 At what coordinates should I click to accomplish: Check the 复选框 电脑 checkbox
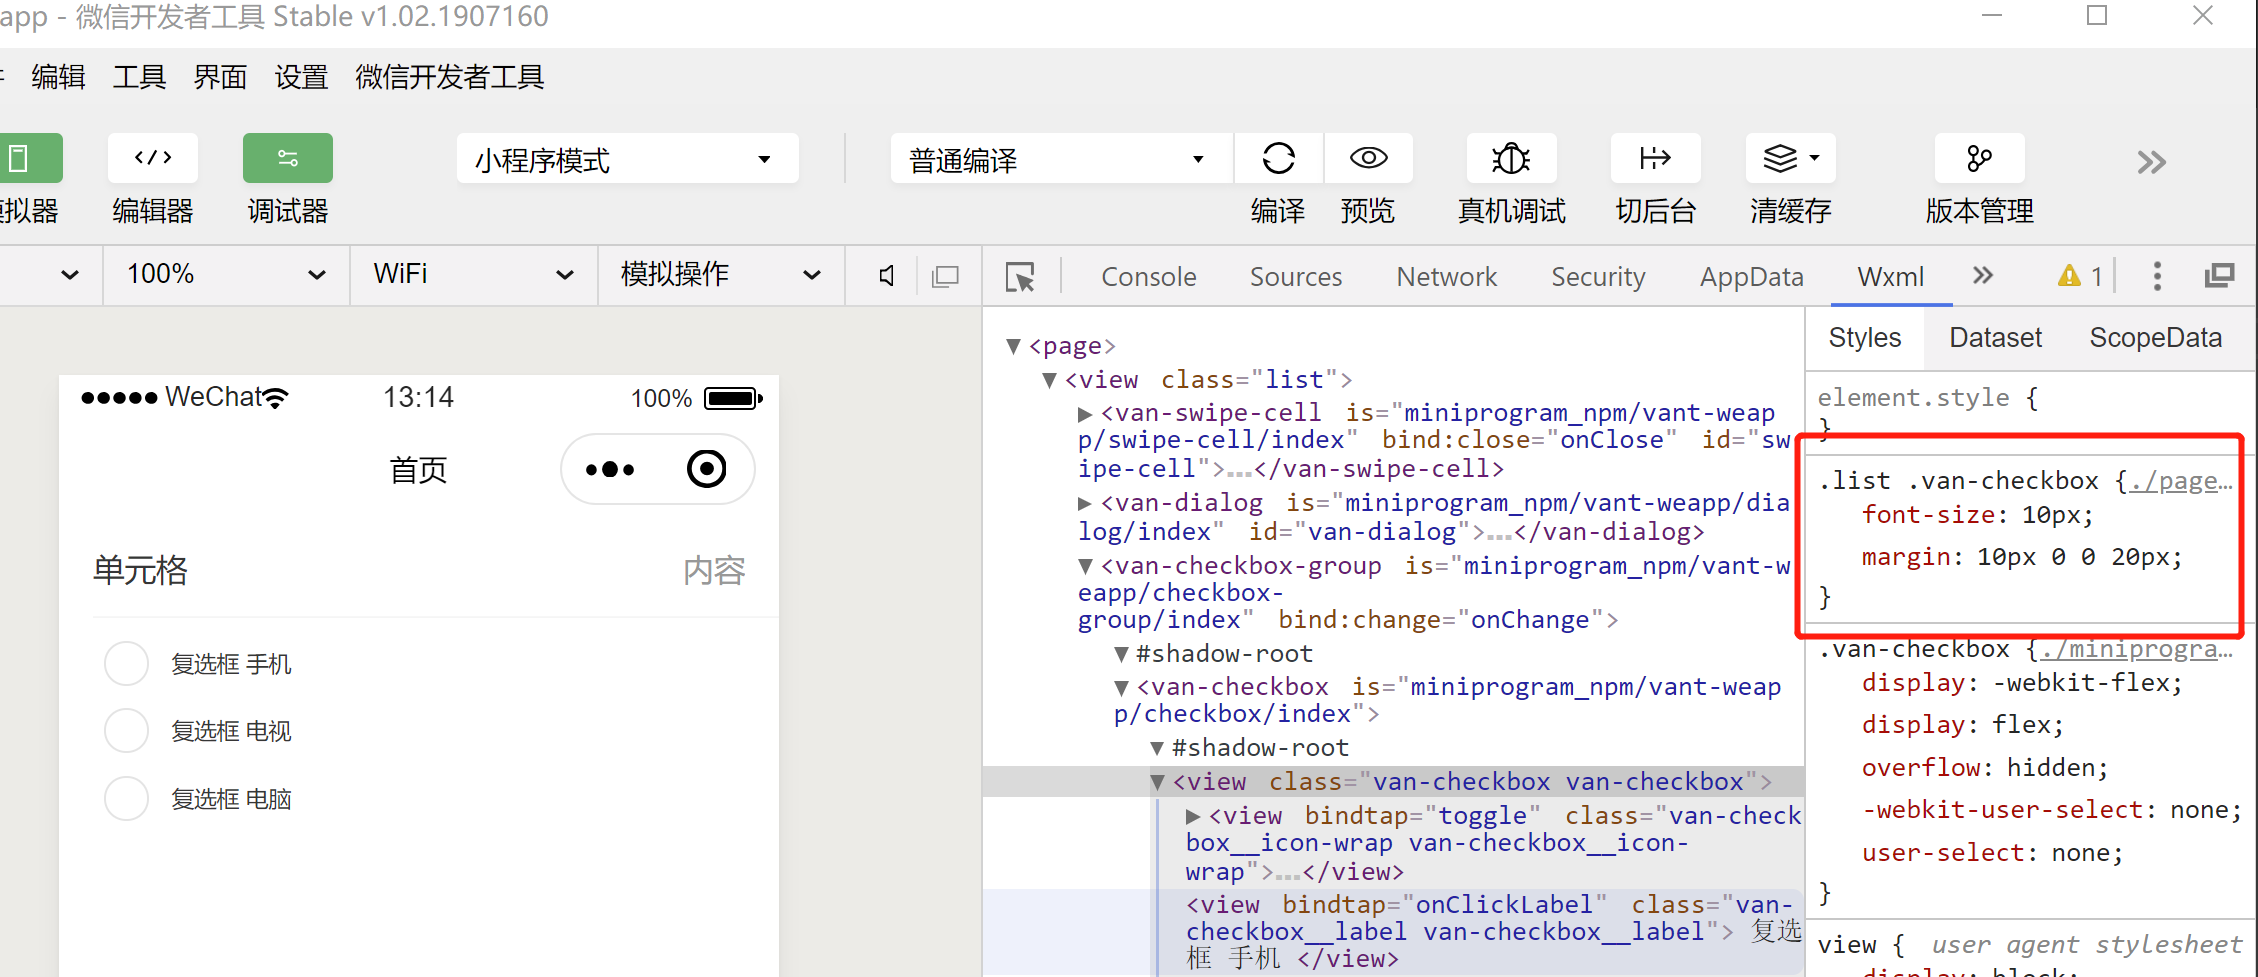[126, 798]
